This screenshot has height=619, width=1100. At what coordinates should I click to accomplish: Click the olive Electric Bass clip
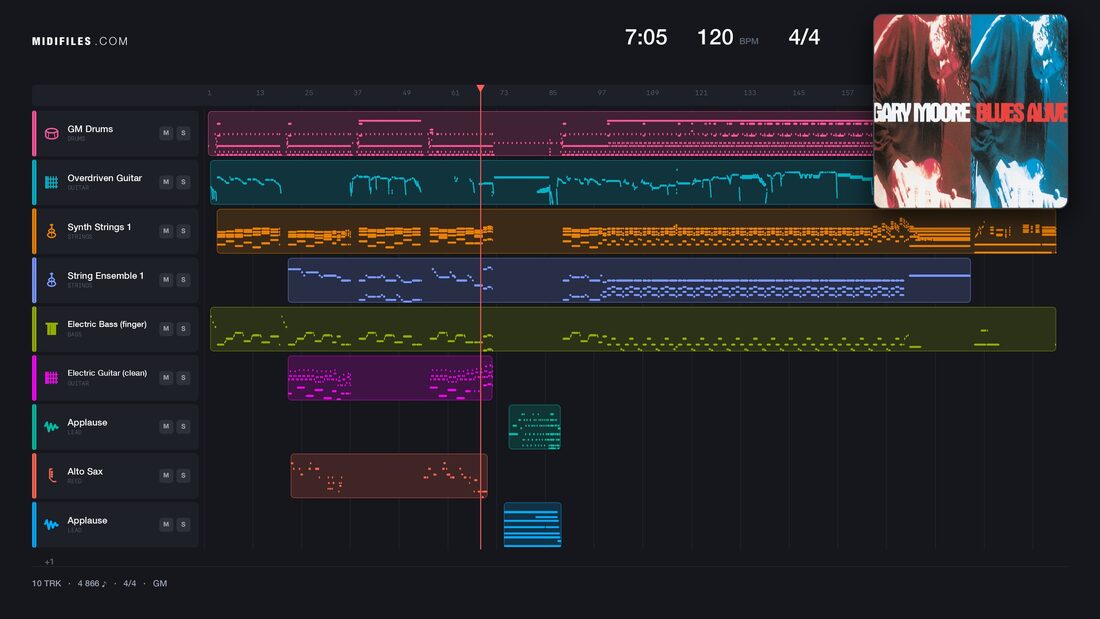pos(633,328)
